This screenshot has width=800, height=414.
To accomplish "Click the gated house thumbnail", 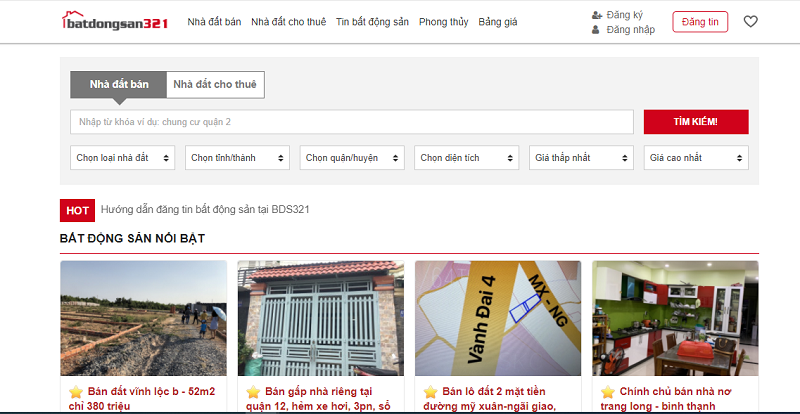I will (320, 318).
